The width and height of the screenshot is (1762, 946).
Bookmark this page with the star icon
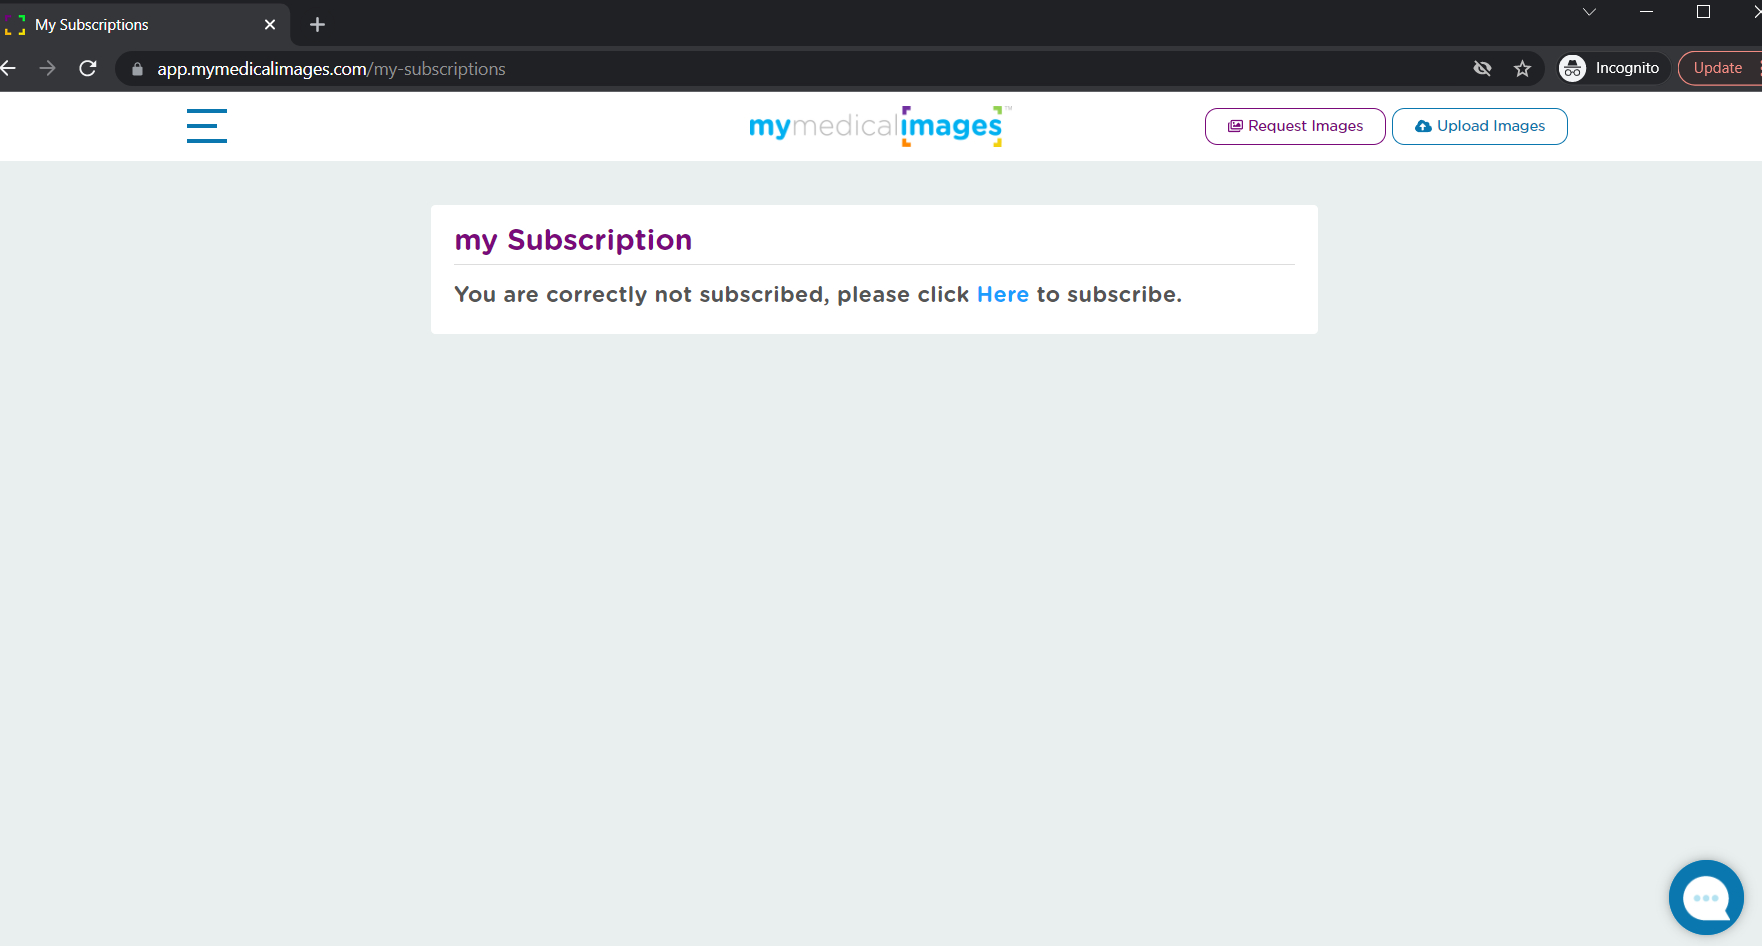click(1522, 68)
